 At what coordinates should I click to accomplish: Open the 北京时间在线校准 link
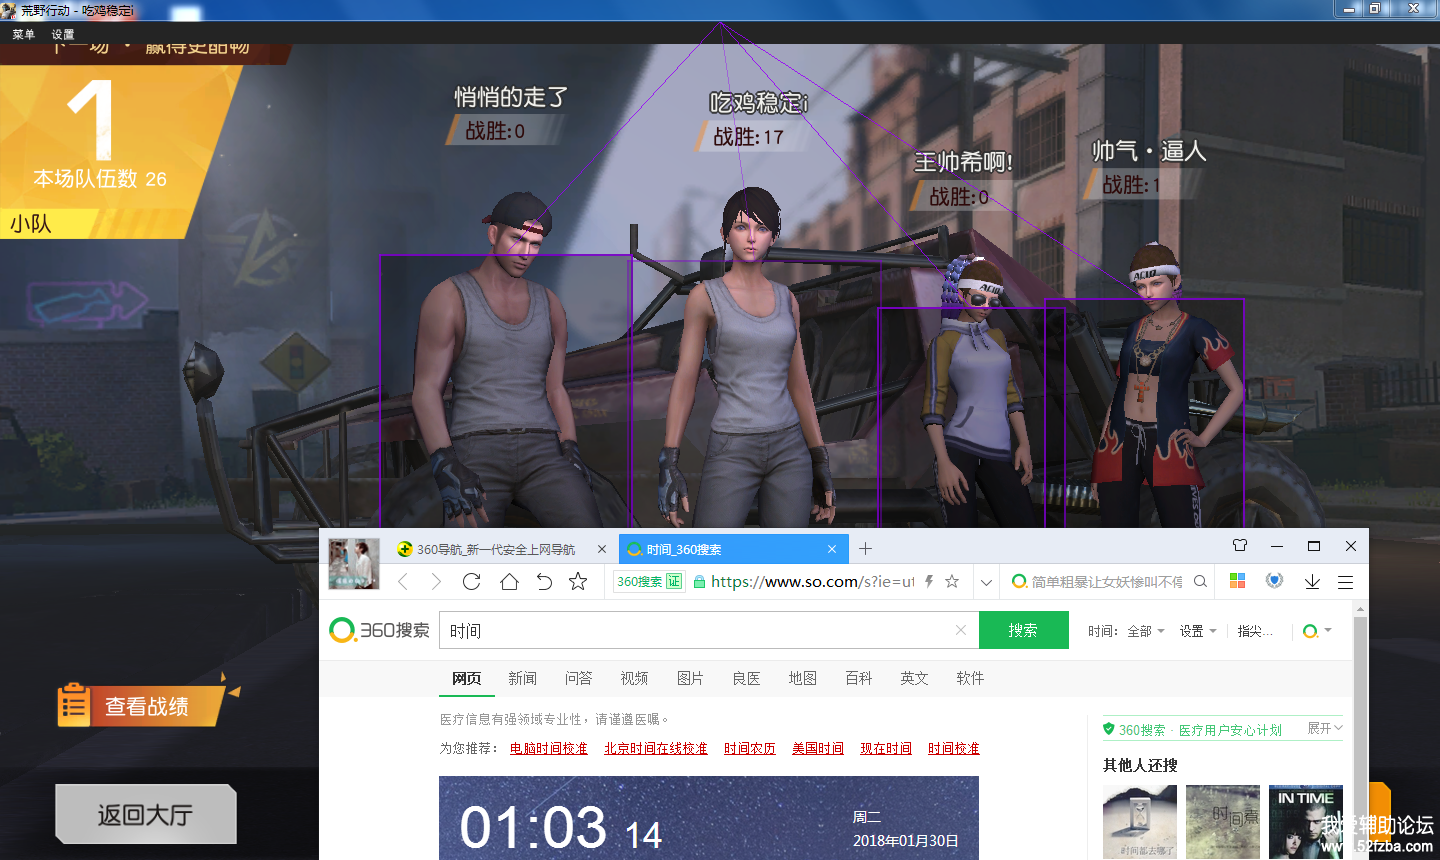click(656, 748)
